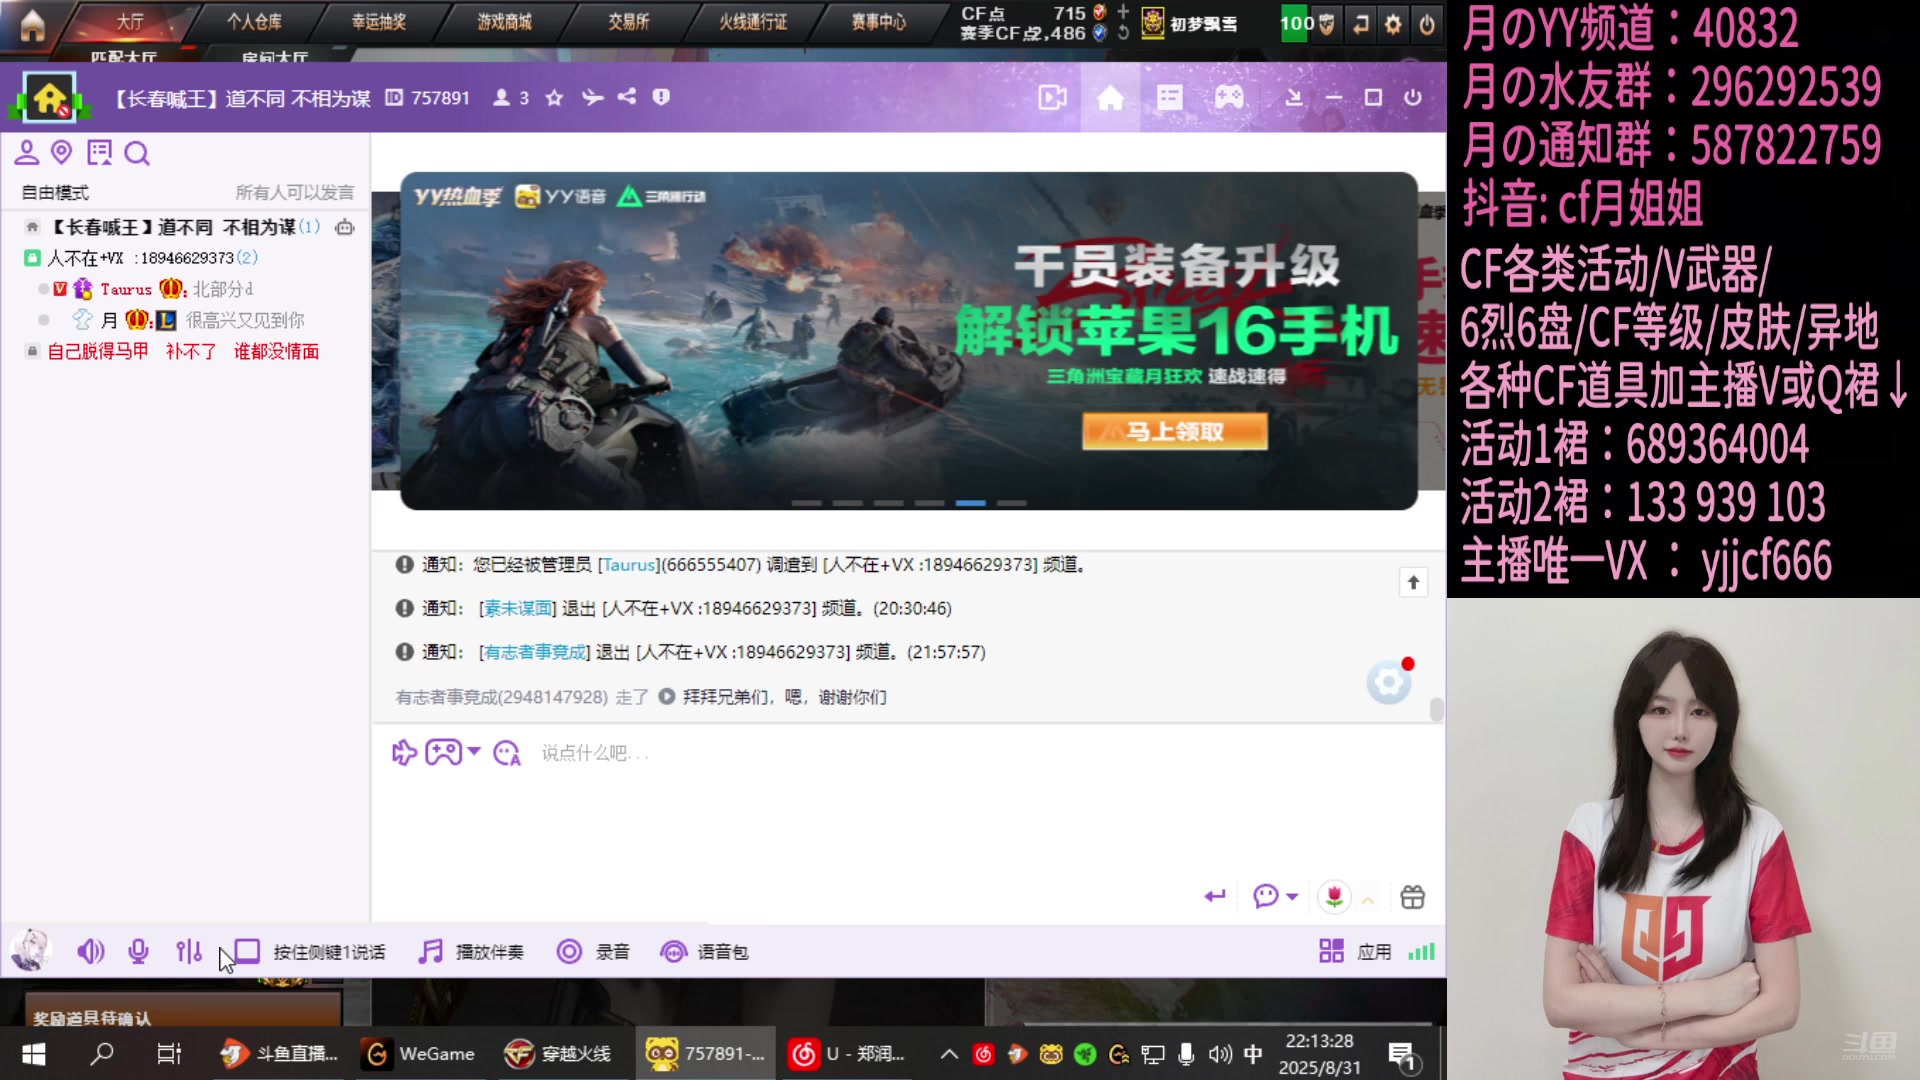Open the audio mixer sliders icon
The width and height of the screenshot is (1920, 1080).
(x=189, y=952)
